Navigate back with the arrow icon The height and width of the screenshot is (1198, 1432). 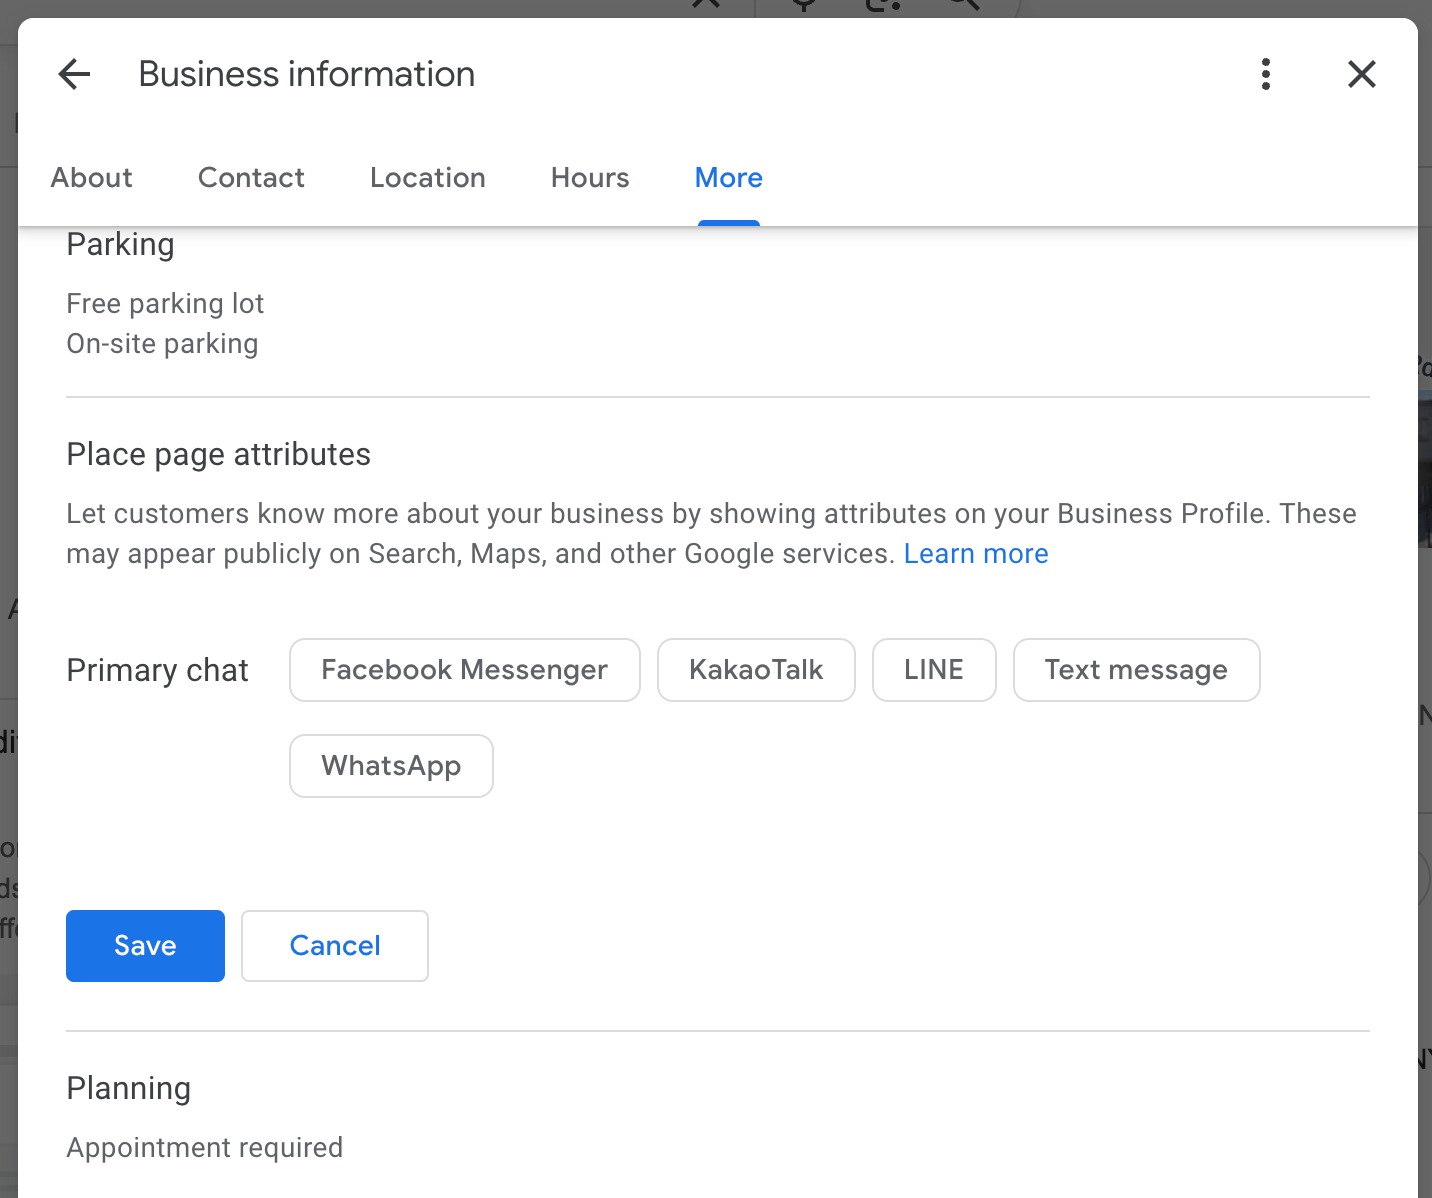(74, 74)
